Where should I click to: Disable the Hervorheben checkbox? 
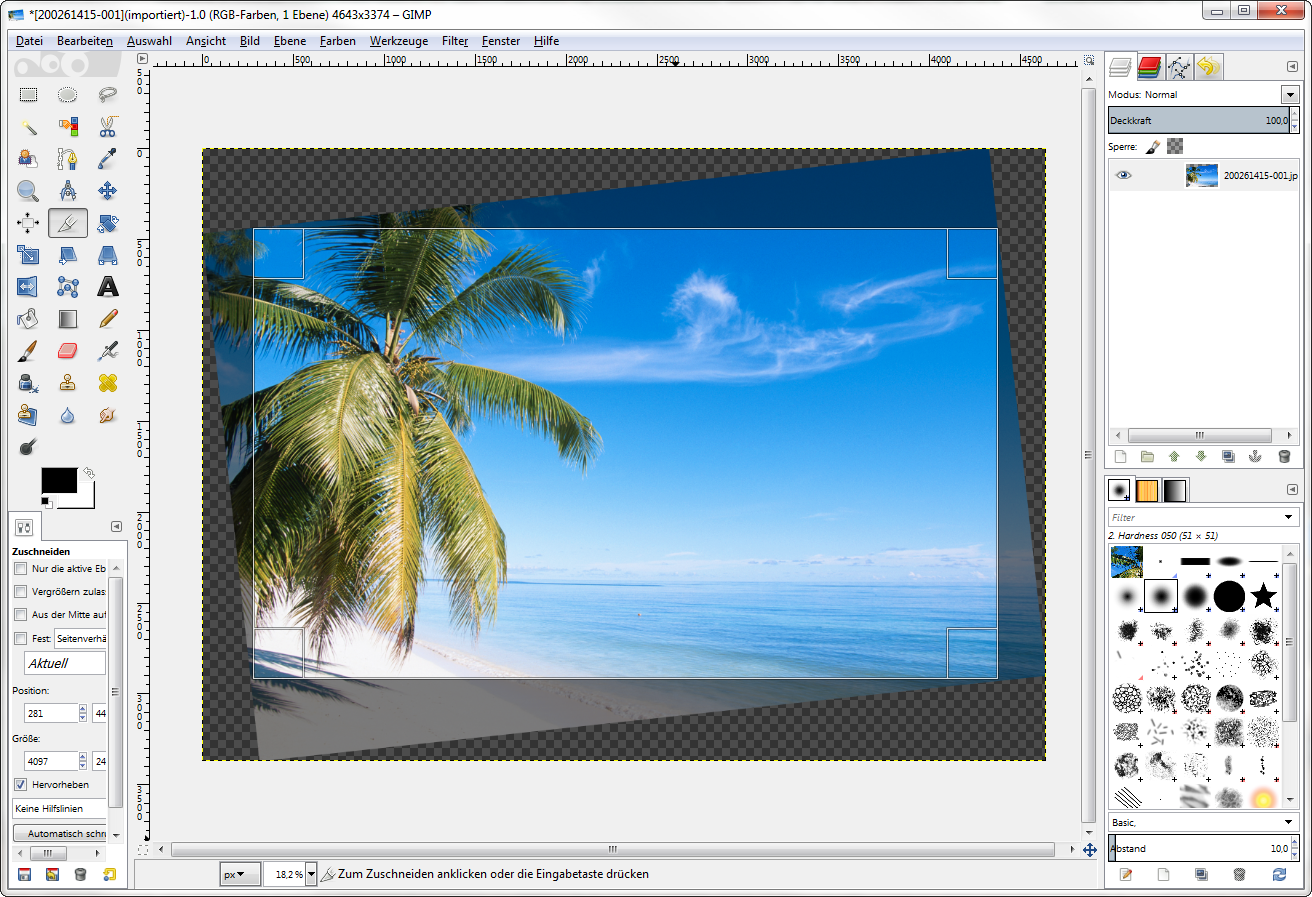coord(21,784)
